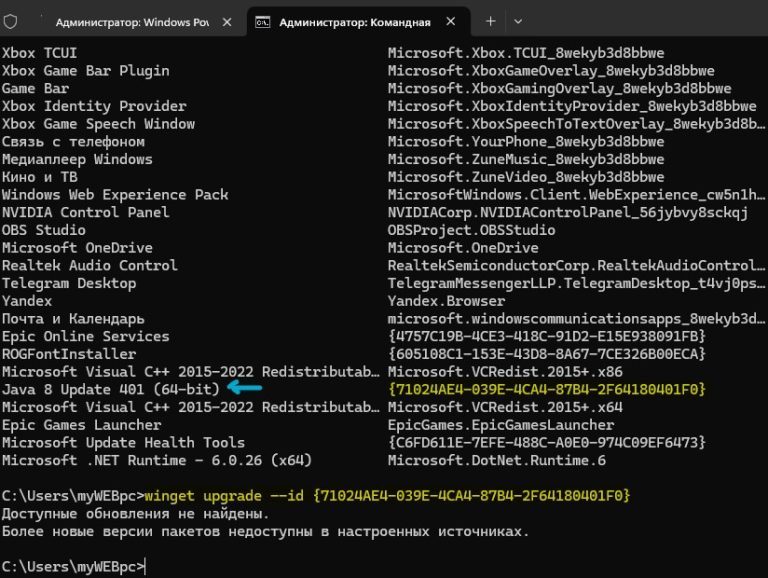Click 'Xbox Game Bar Plugin' row

[x=86, y=71]
